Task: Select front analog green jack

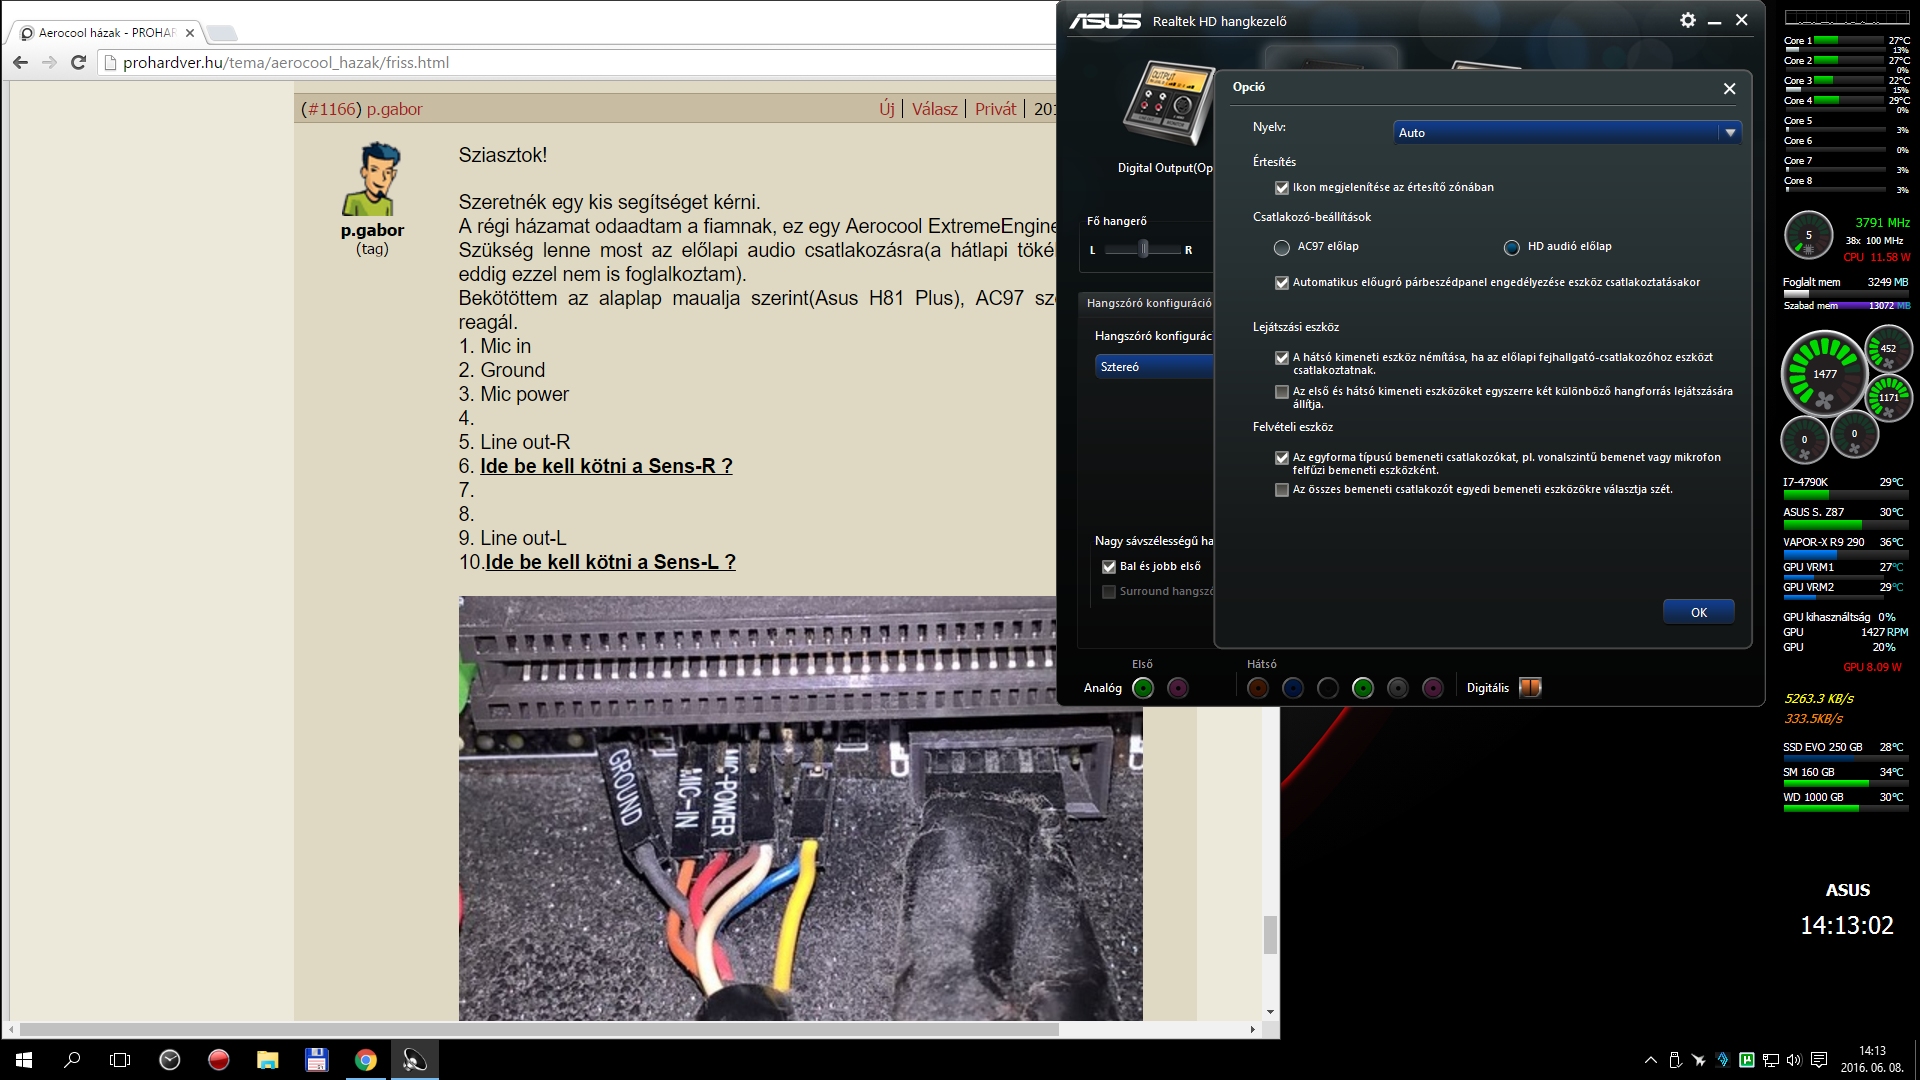Action: 1143,688
